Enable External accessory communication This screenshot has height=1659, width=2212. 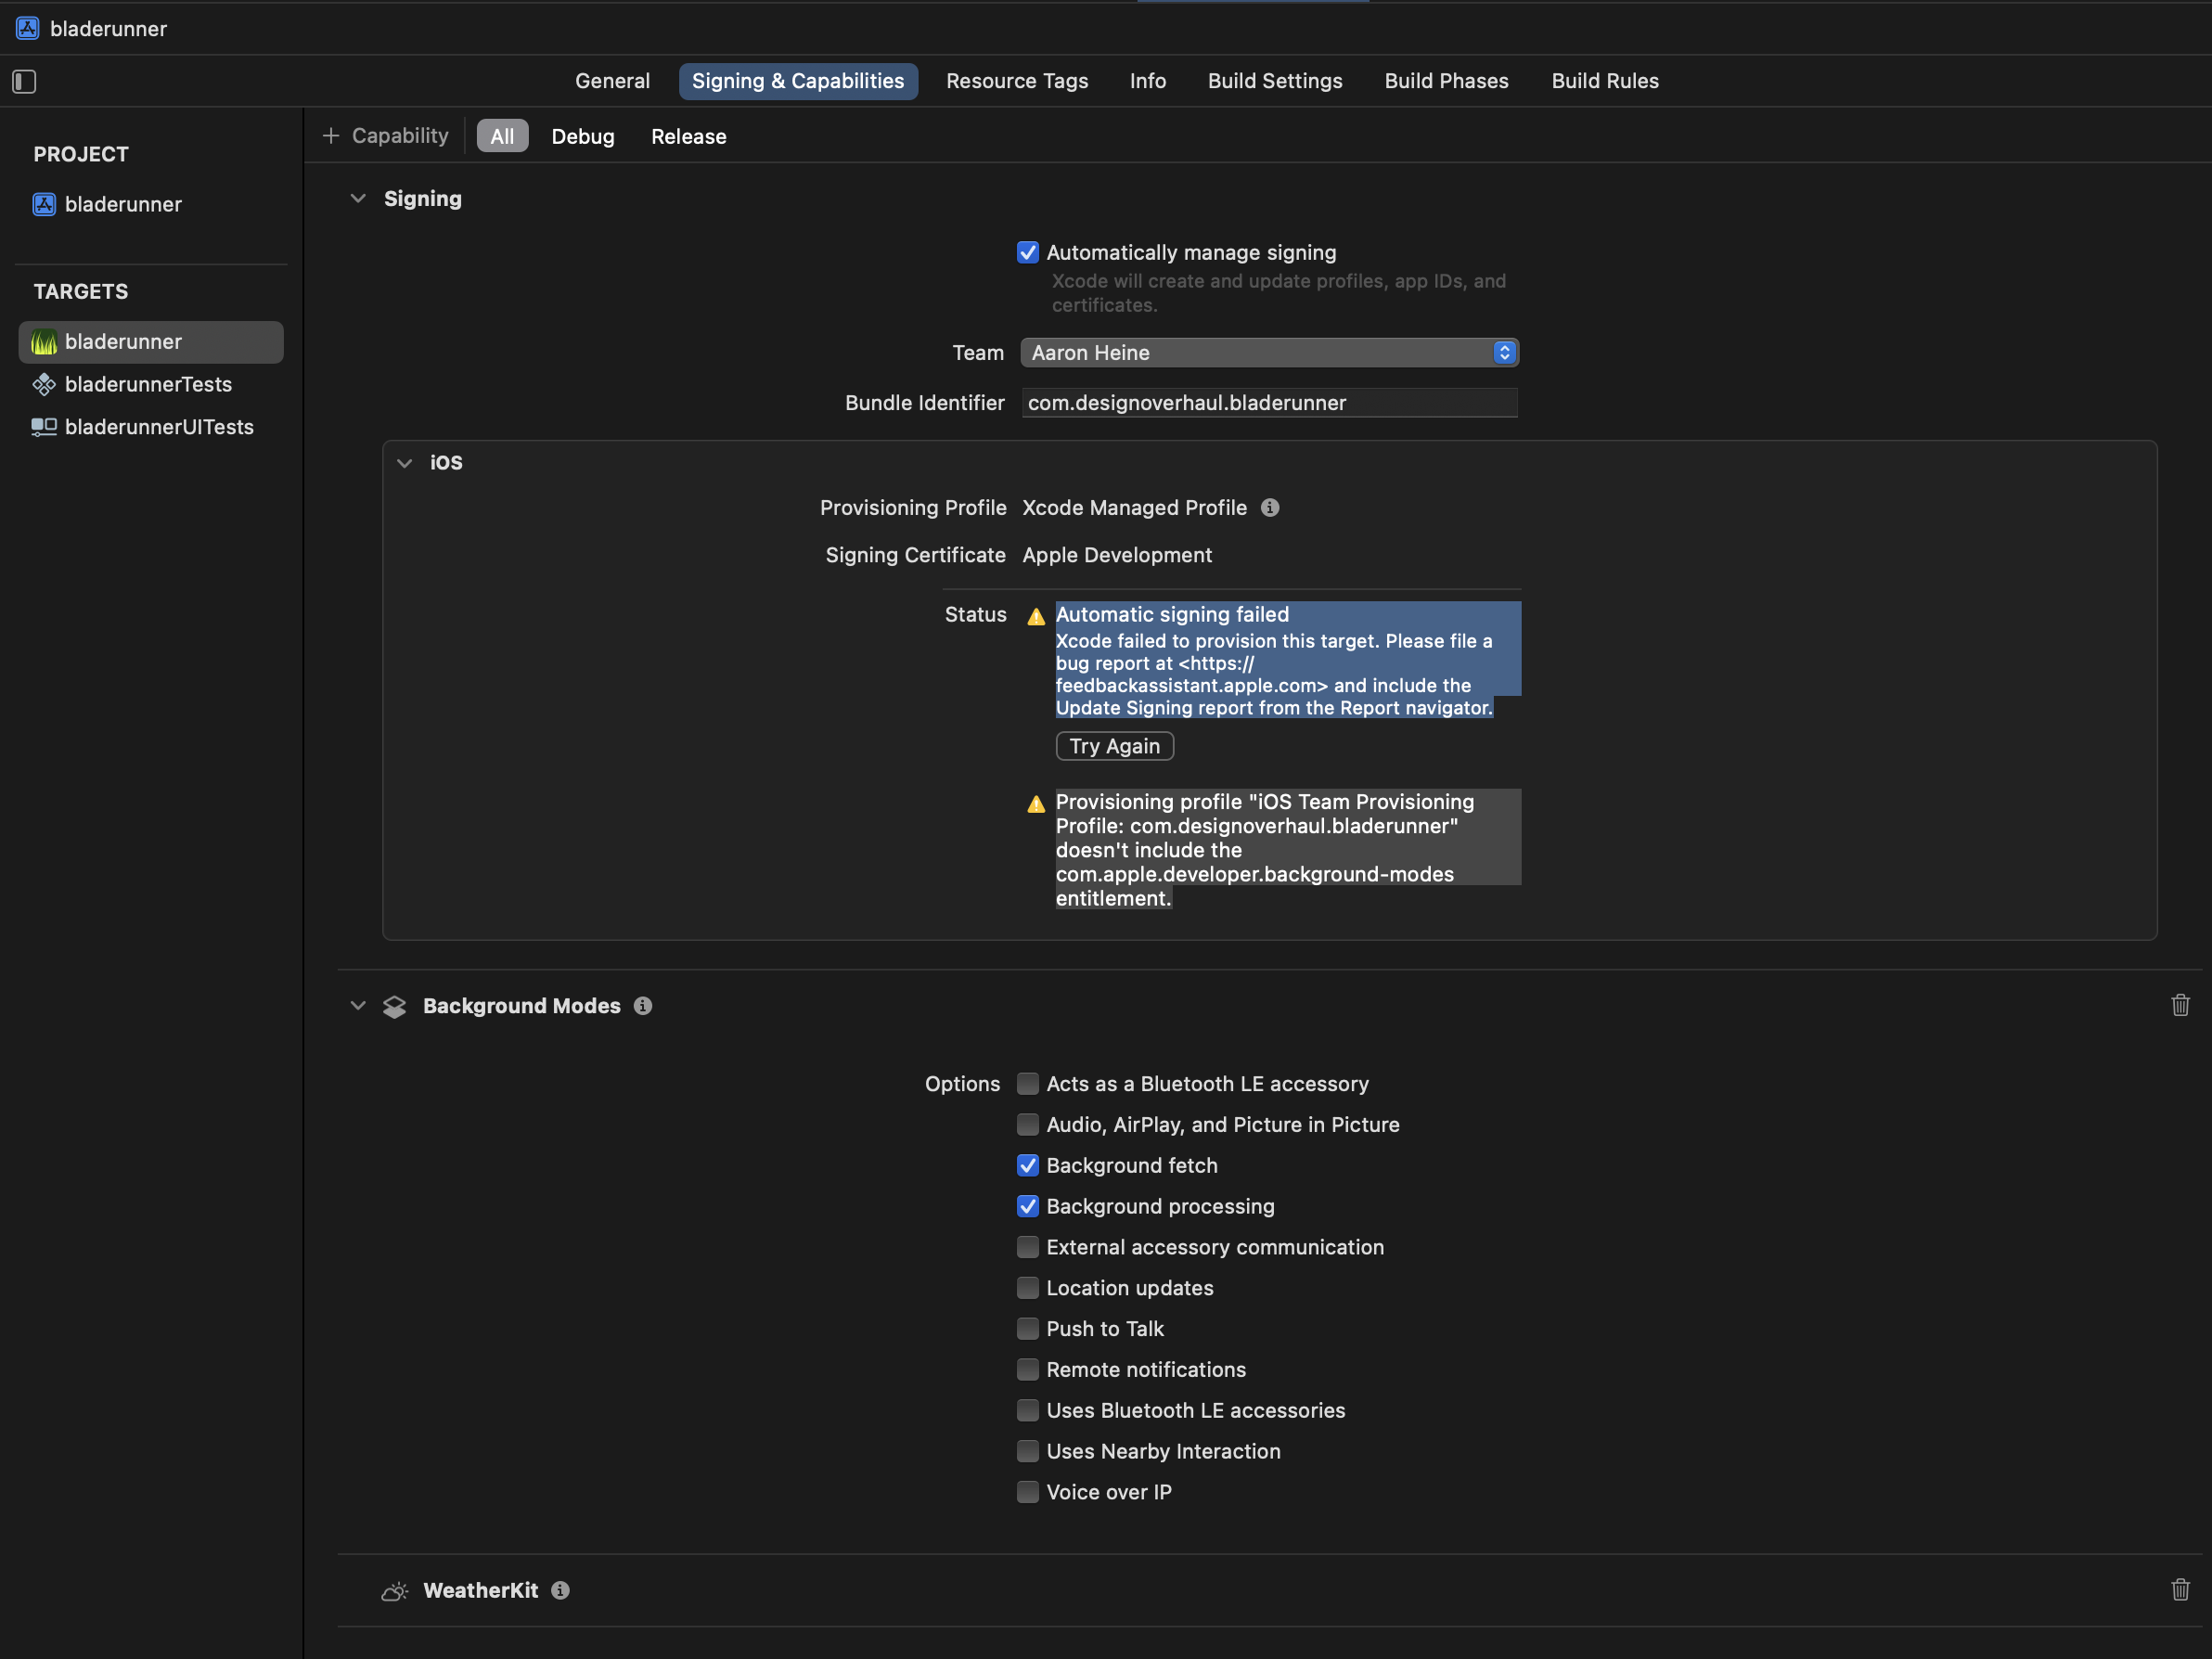tap(1028, 1247)
